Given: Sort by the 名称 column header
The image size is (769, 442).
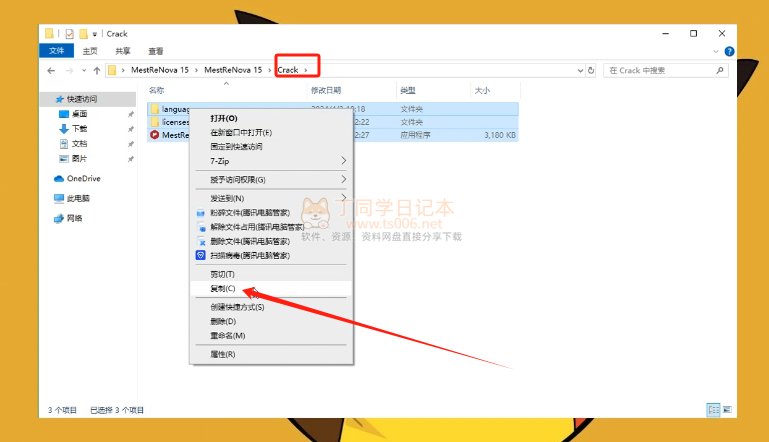Looking at the screenshot, I should [156, 90].
